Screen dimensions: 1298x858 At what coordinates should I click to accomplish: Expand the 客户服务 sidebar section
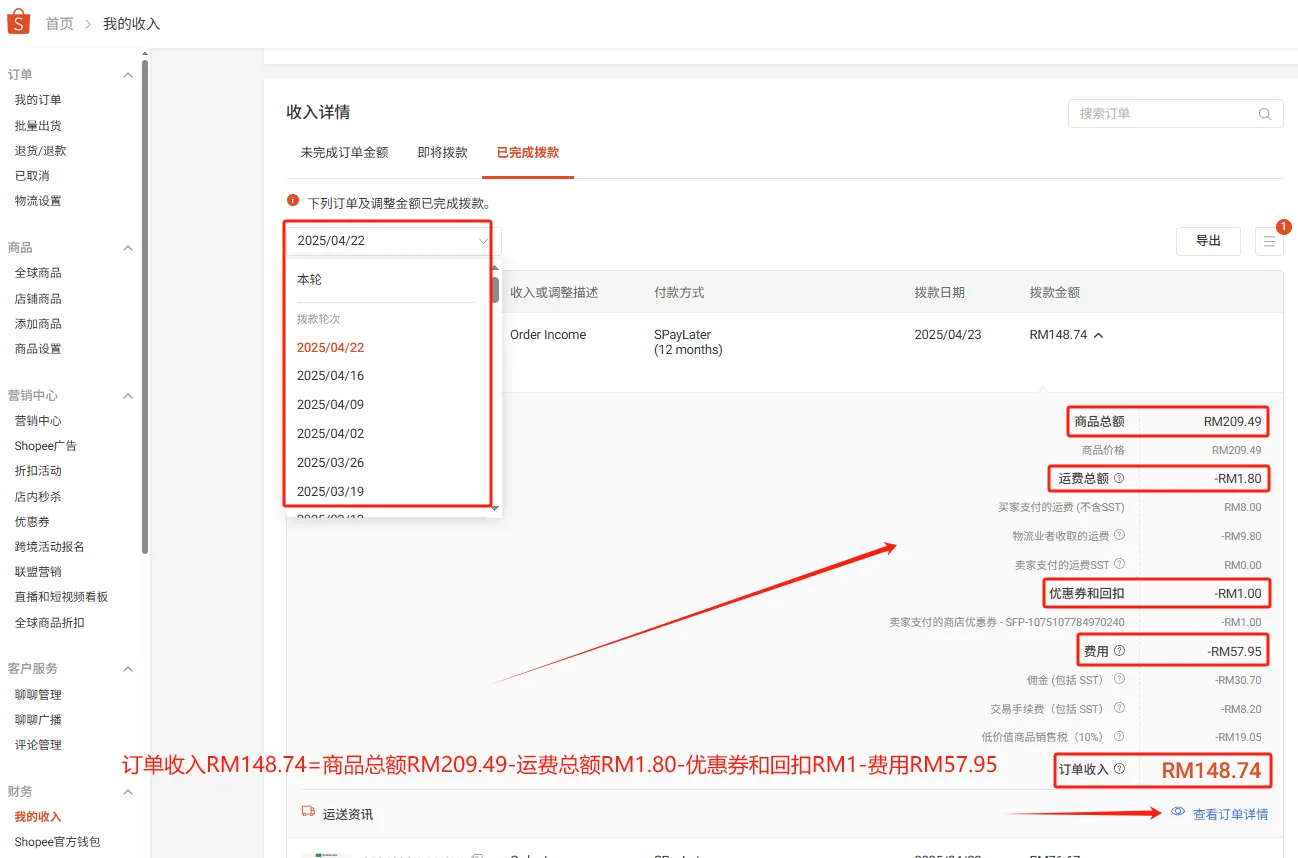[x=127, y=668]
